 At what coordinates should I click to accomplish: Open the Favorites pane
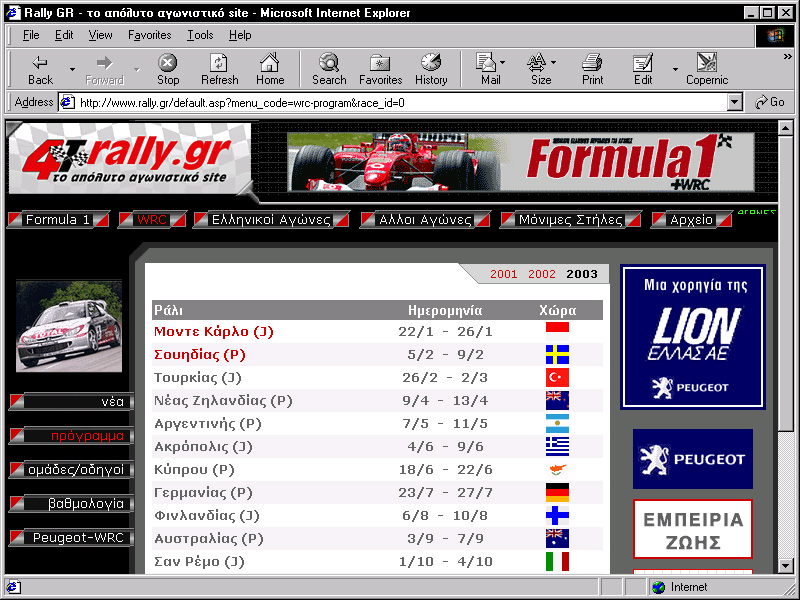point(381,70)
